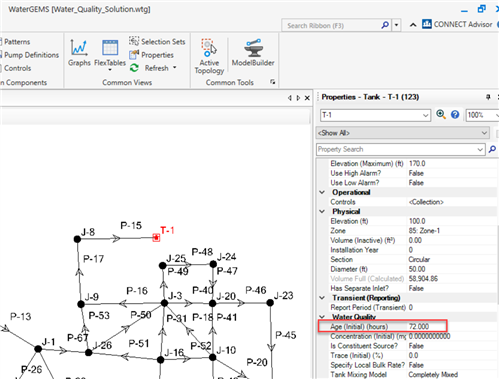Select Installation Year value 0

[x=411, y=250]
